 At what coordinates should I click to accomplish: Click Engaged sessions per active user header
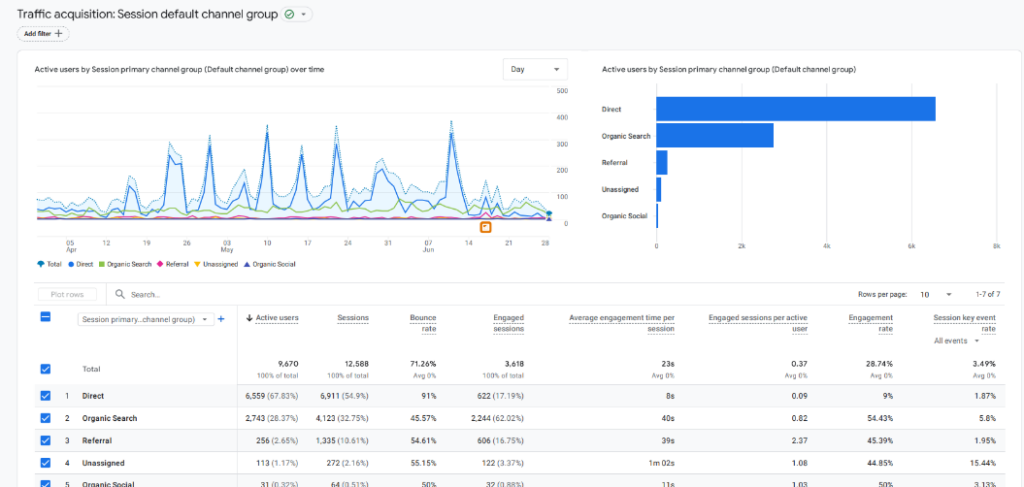[x=758, y=323]
